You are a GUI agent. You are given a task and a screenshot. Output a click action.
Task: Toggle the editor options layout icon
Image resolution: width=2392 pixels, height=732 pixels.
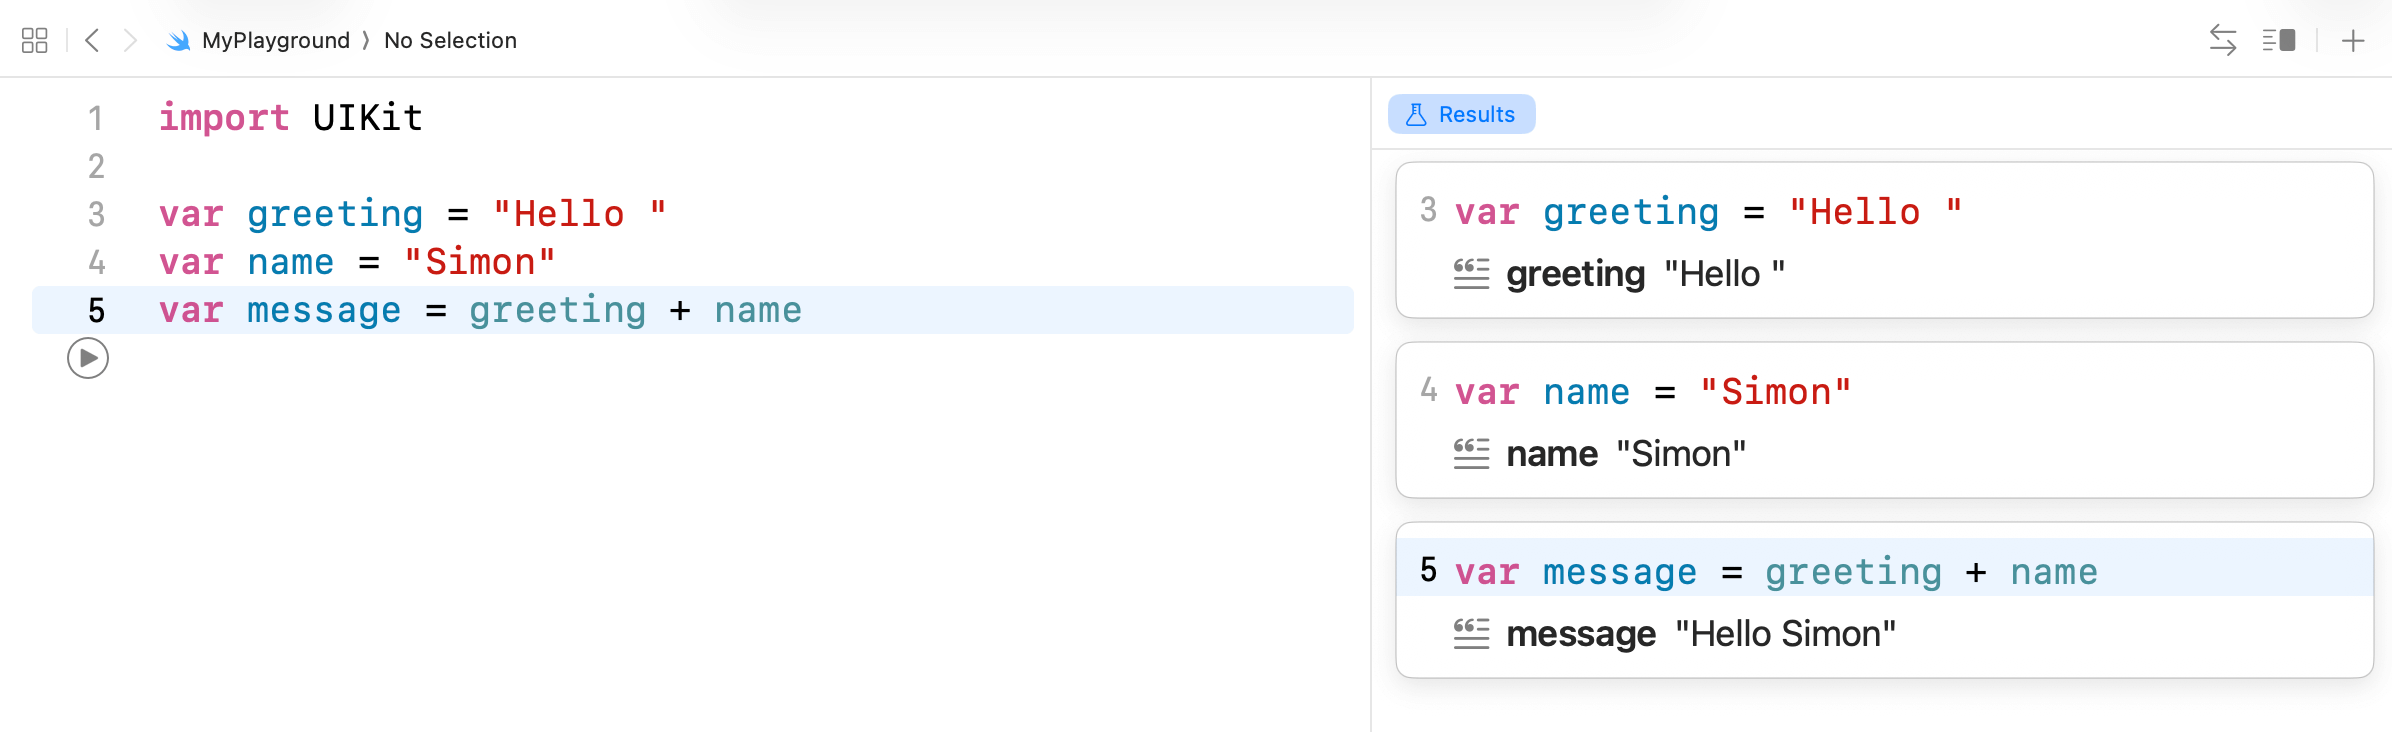(2279, 40)
